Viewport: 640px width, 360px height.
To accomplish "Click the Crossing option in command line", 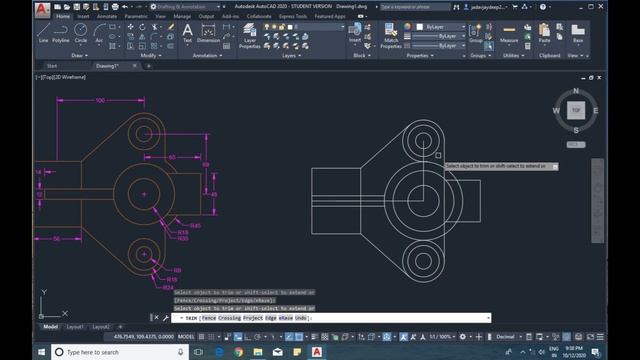I will (x=229, y=318).
